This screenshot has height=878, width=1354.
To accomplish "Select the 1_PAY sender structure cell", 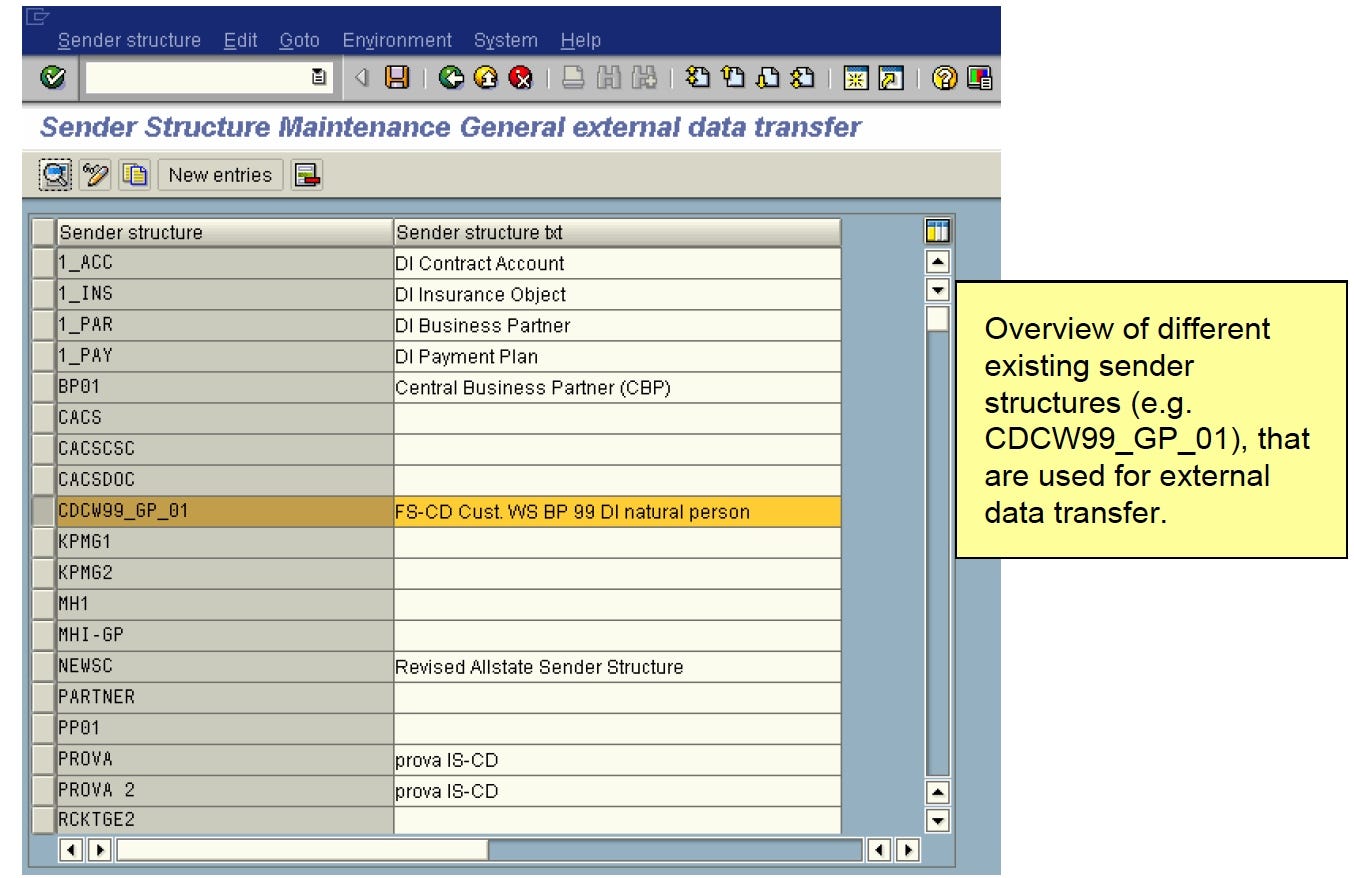I will point(224,357).
